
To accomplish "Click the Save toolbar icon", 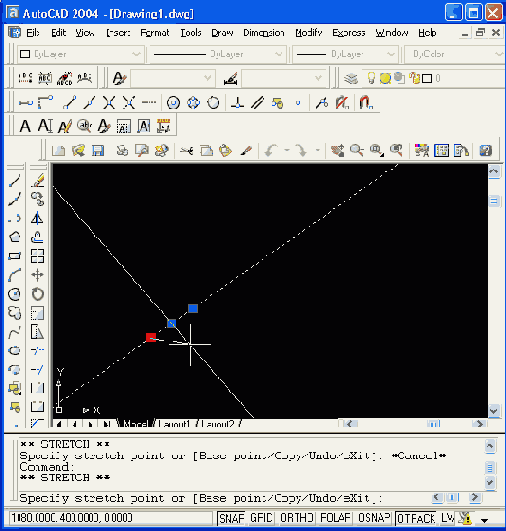I will tap(98, 150).
